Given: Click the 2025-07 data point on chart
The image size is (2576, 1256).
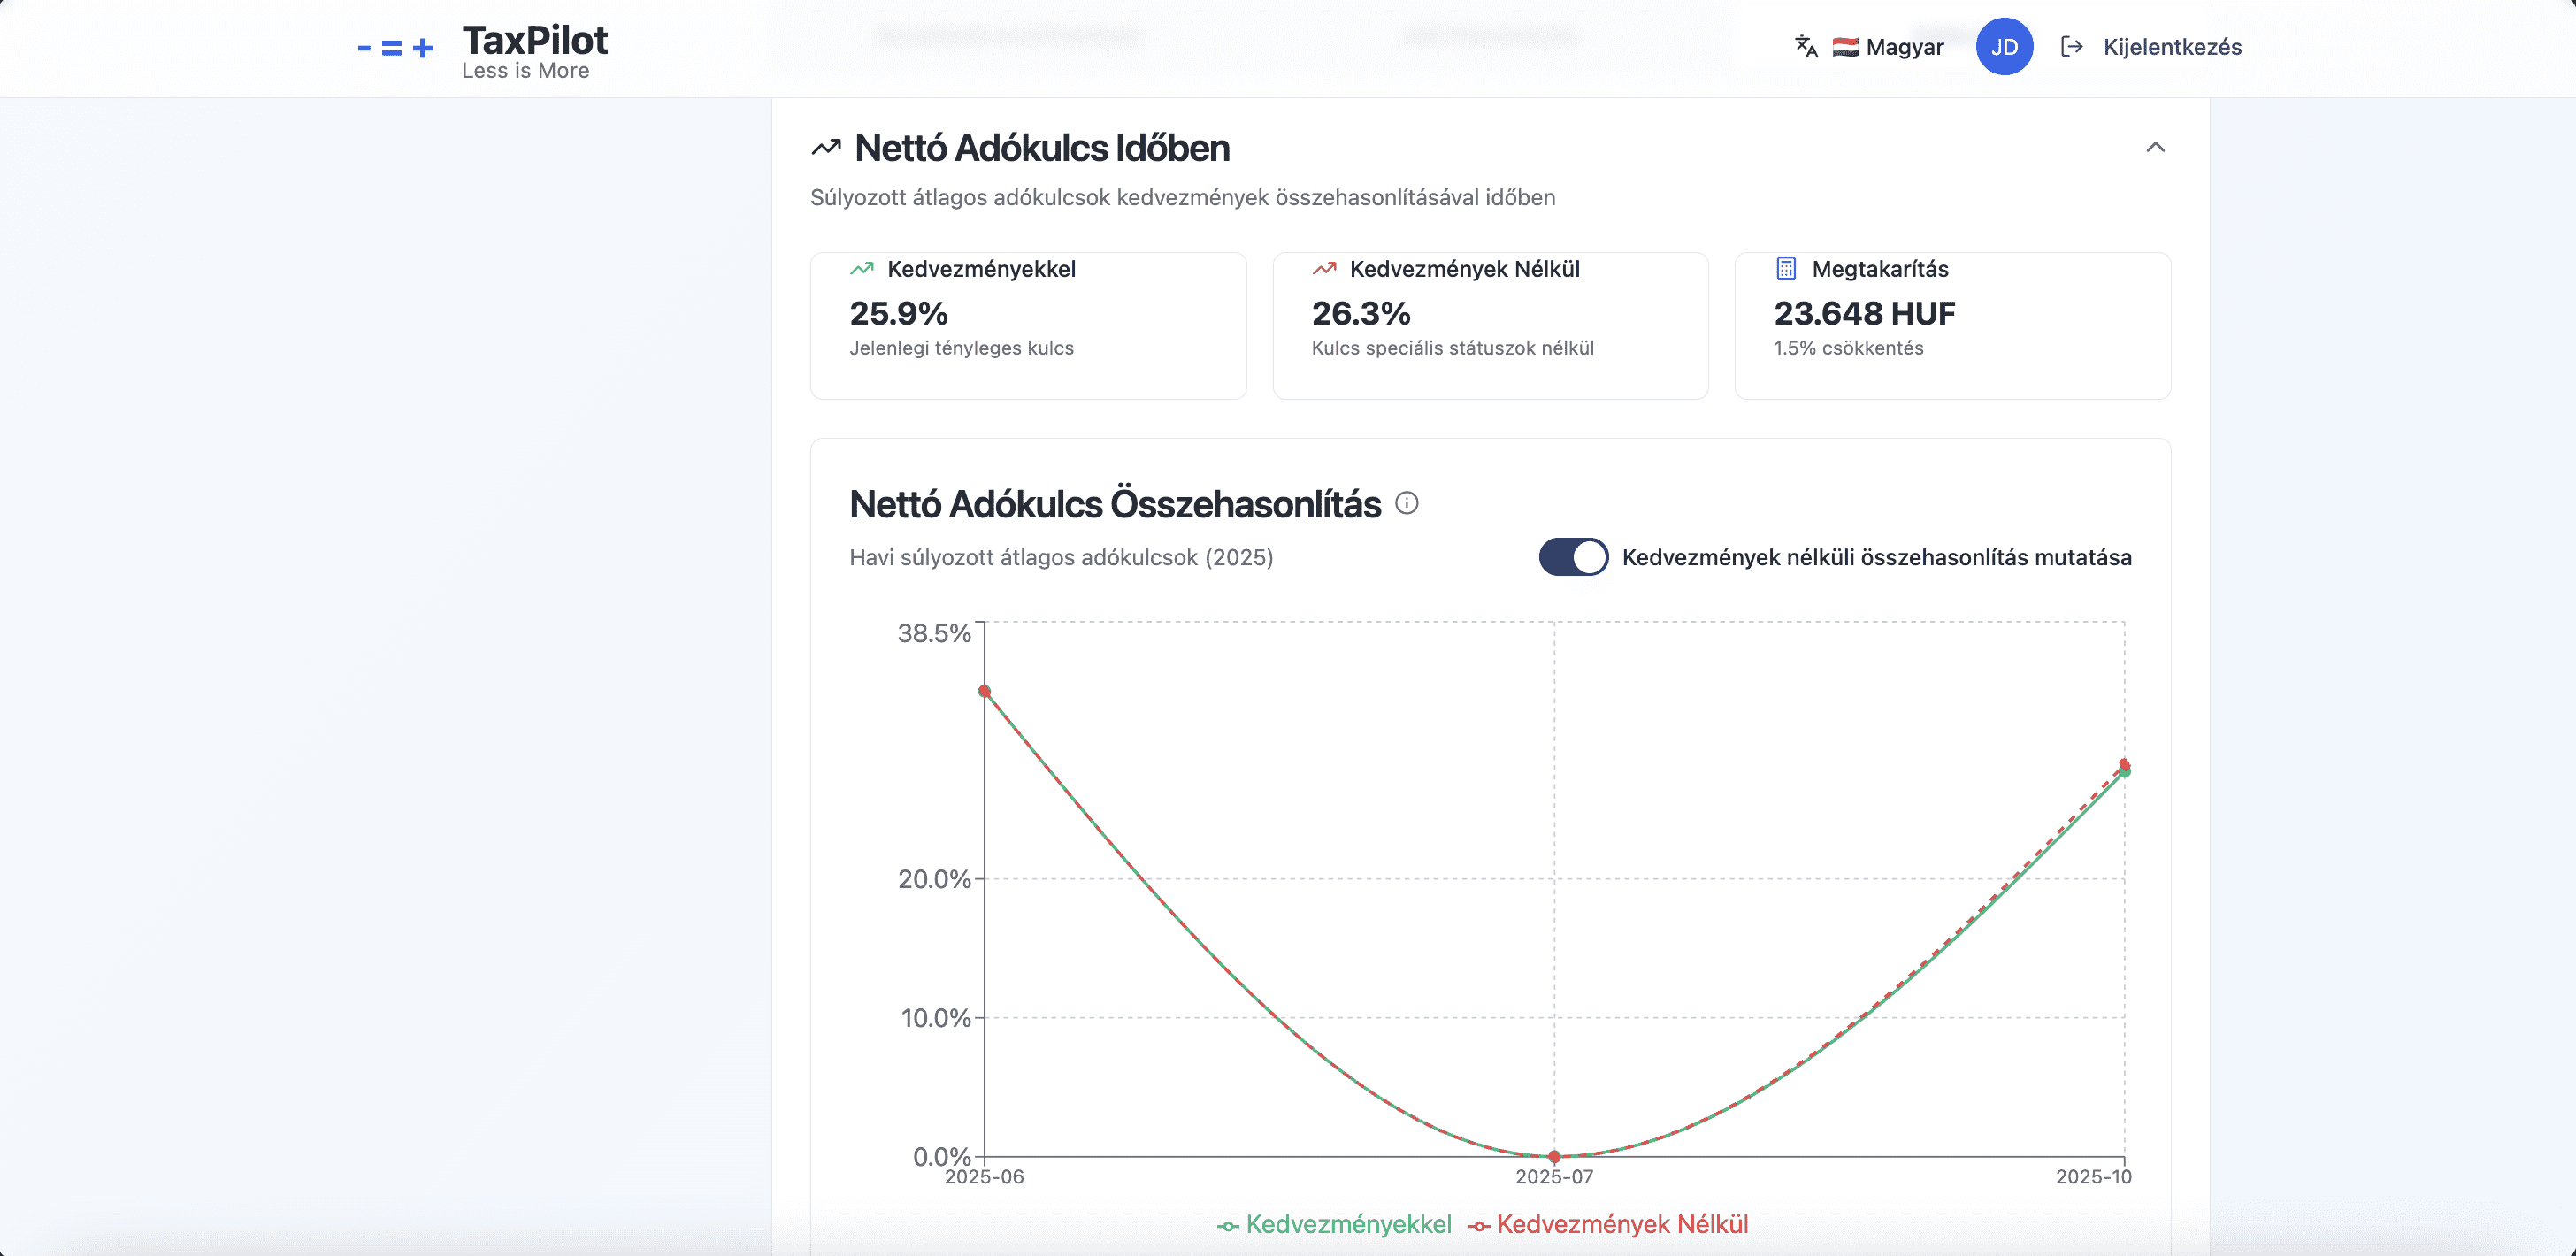Looking at the screenshot, I should click(x=1554, y=1156).
